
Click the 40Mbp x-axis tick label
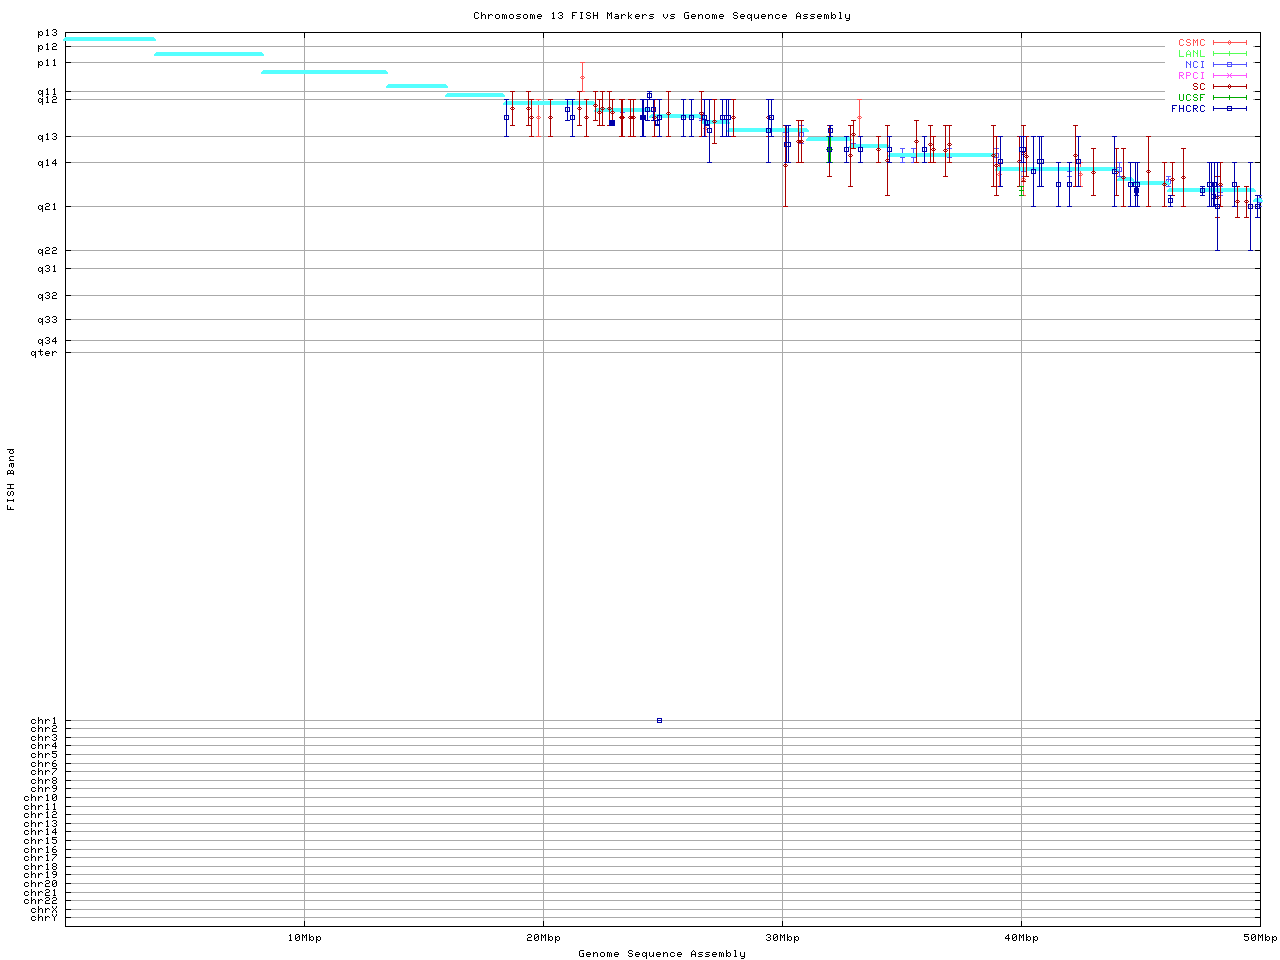[1021, 938]
